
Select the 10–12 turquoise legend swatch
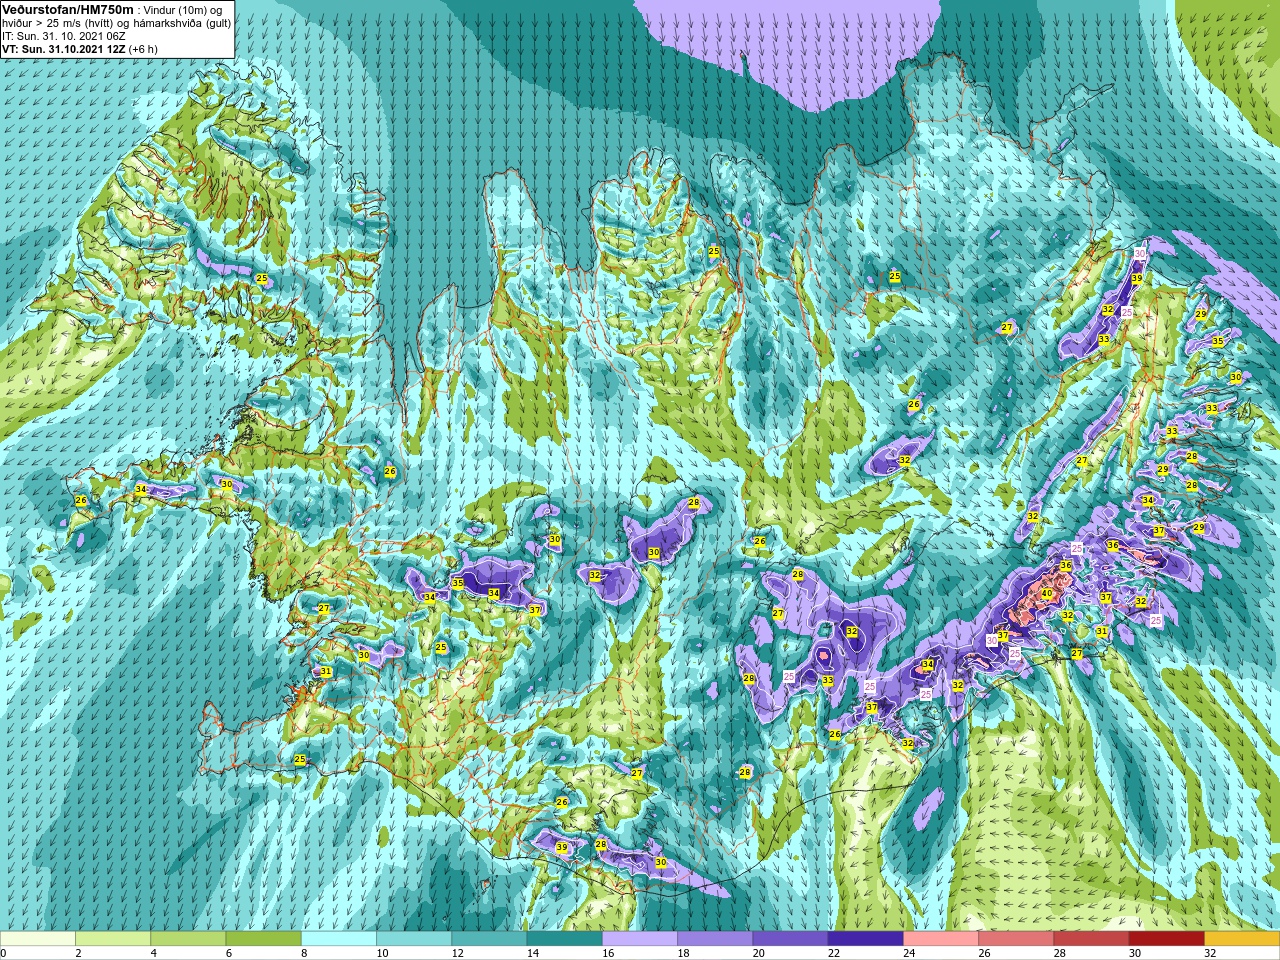coord(414,939)
